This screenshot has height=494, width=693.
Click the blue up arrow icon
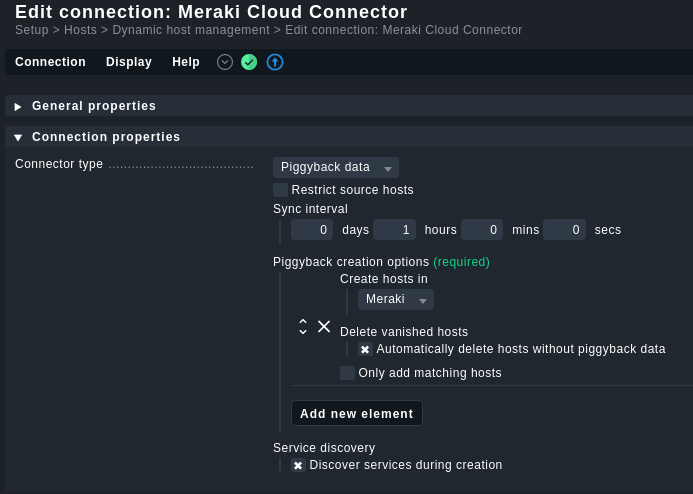tap(275, 62)
